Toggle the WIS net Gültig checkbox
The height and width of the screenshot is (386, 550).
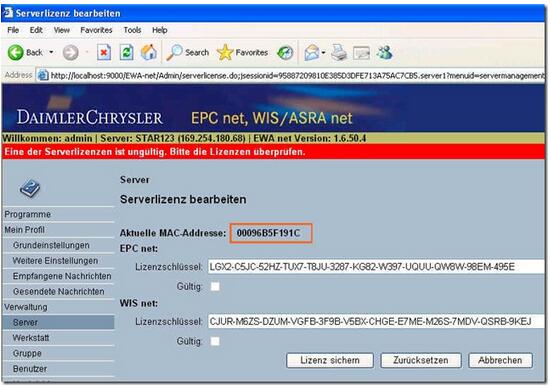click(x=215, y=341)
